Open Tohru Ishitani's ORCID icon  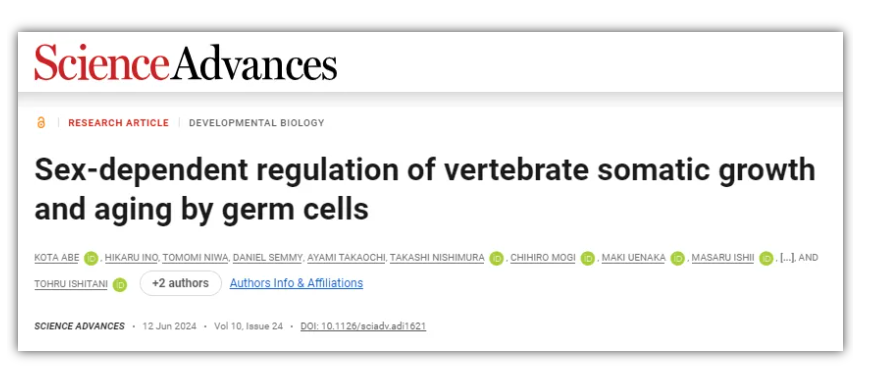point(120,284)
